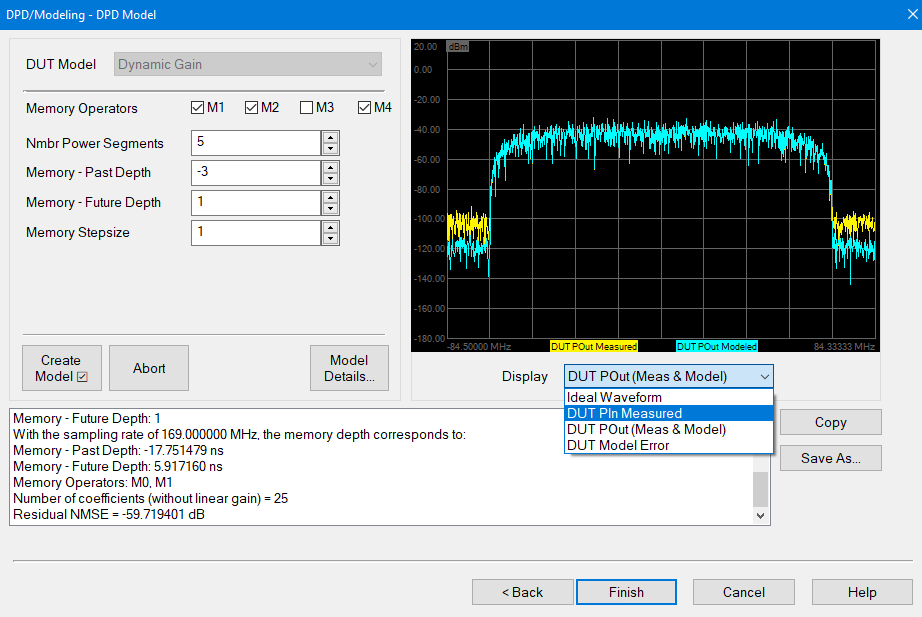This screenshot has width=922, height=617.
Task: Close the DPD Model dialog window
Action: coord(899,15)
